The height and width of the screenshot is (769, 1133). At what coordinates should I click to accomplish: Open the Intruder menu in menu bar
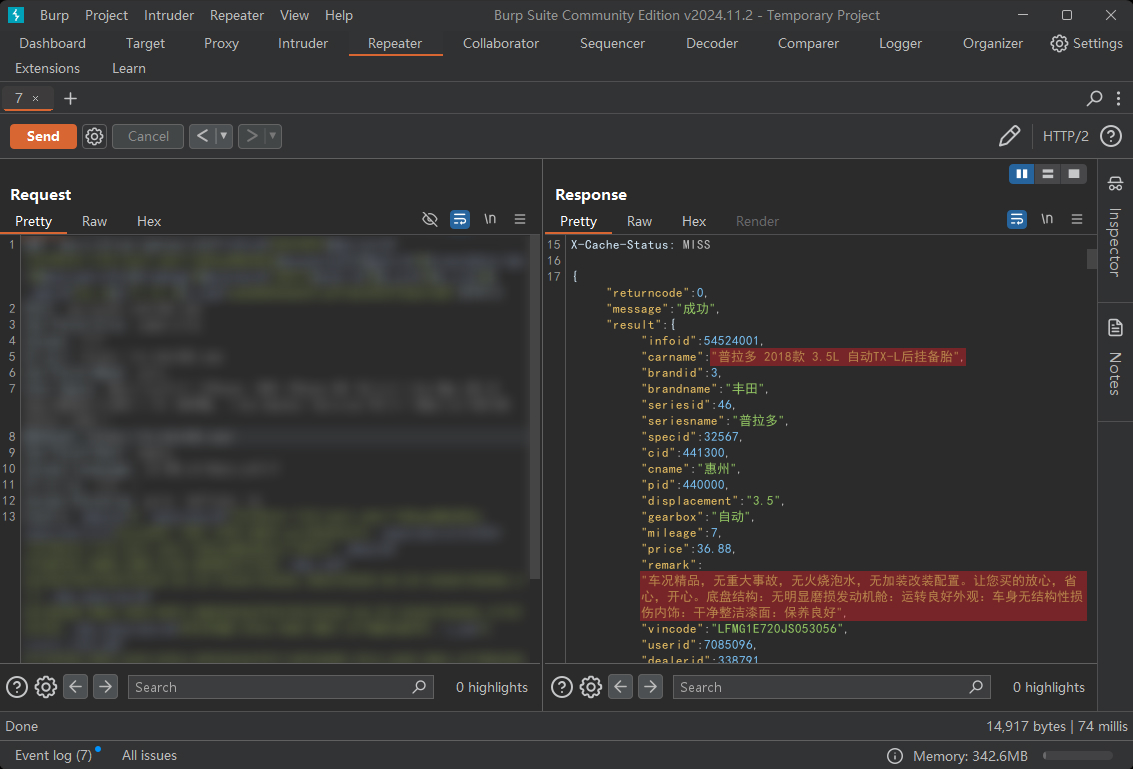coord(169,15)
